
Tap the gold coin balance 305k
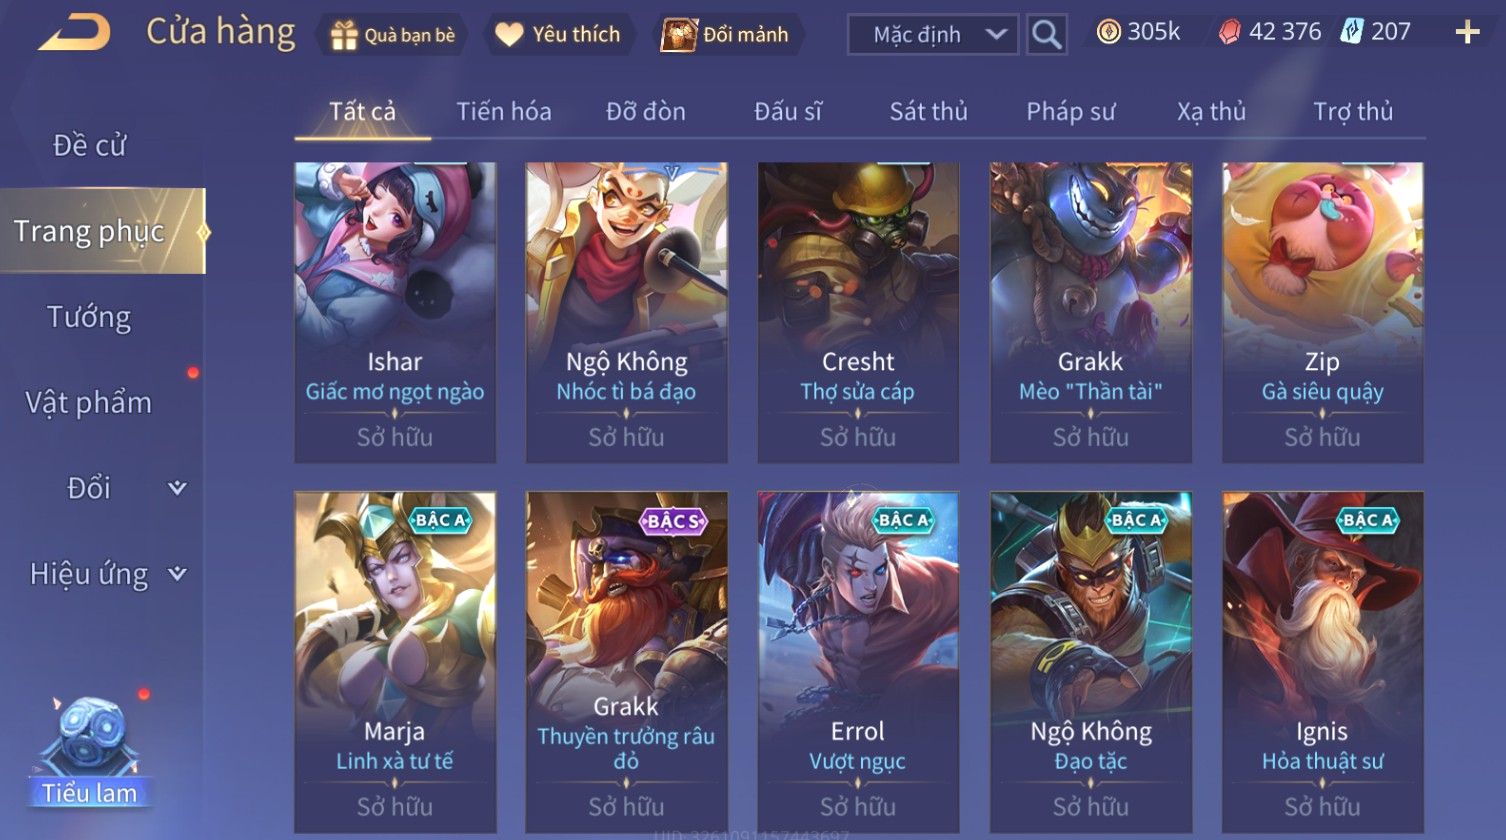[x=1138, y=32]
